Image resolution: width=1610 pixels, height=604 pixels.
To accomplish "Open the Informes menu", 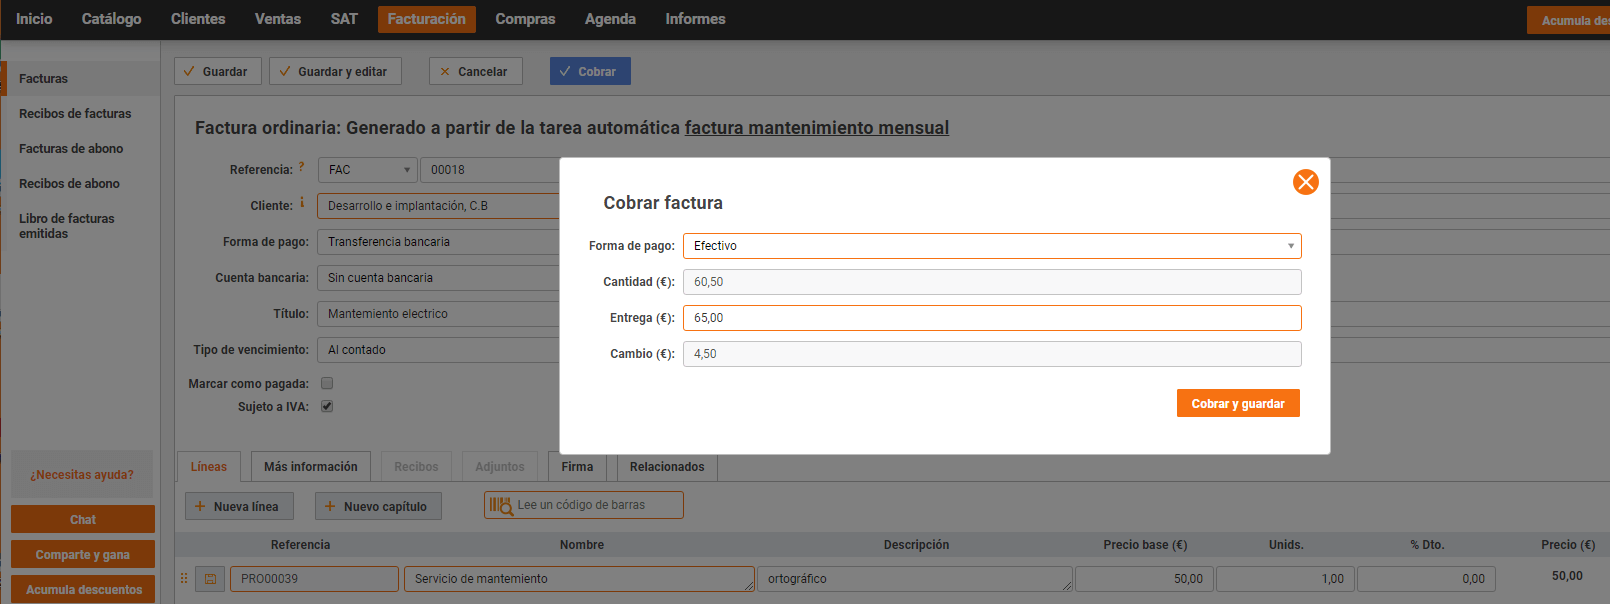I will [x=695, y=19].
